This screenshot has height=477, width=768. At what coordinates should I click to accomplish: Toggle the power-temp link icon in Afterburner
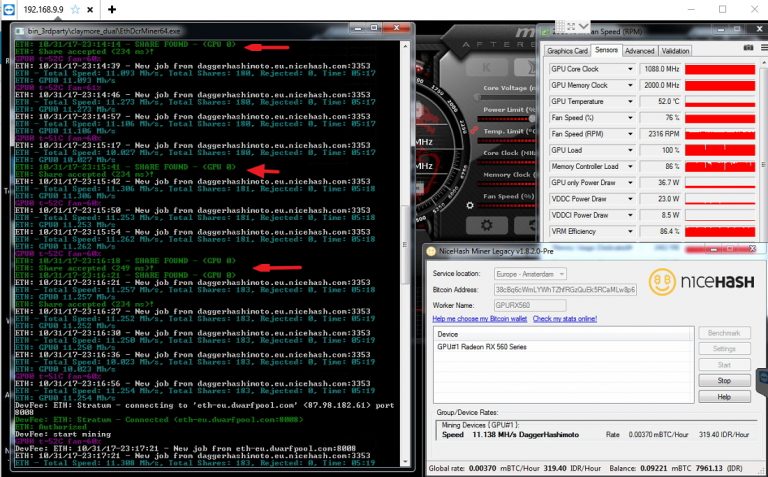(474, 130)
